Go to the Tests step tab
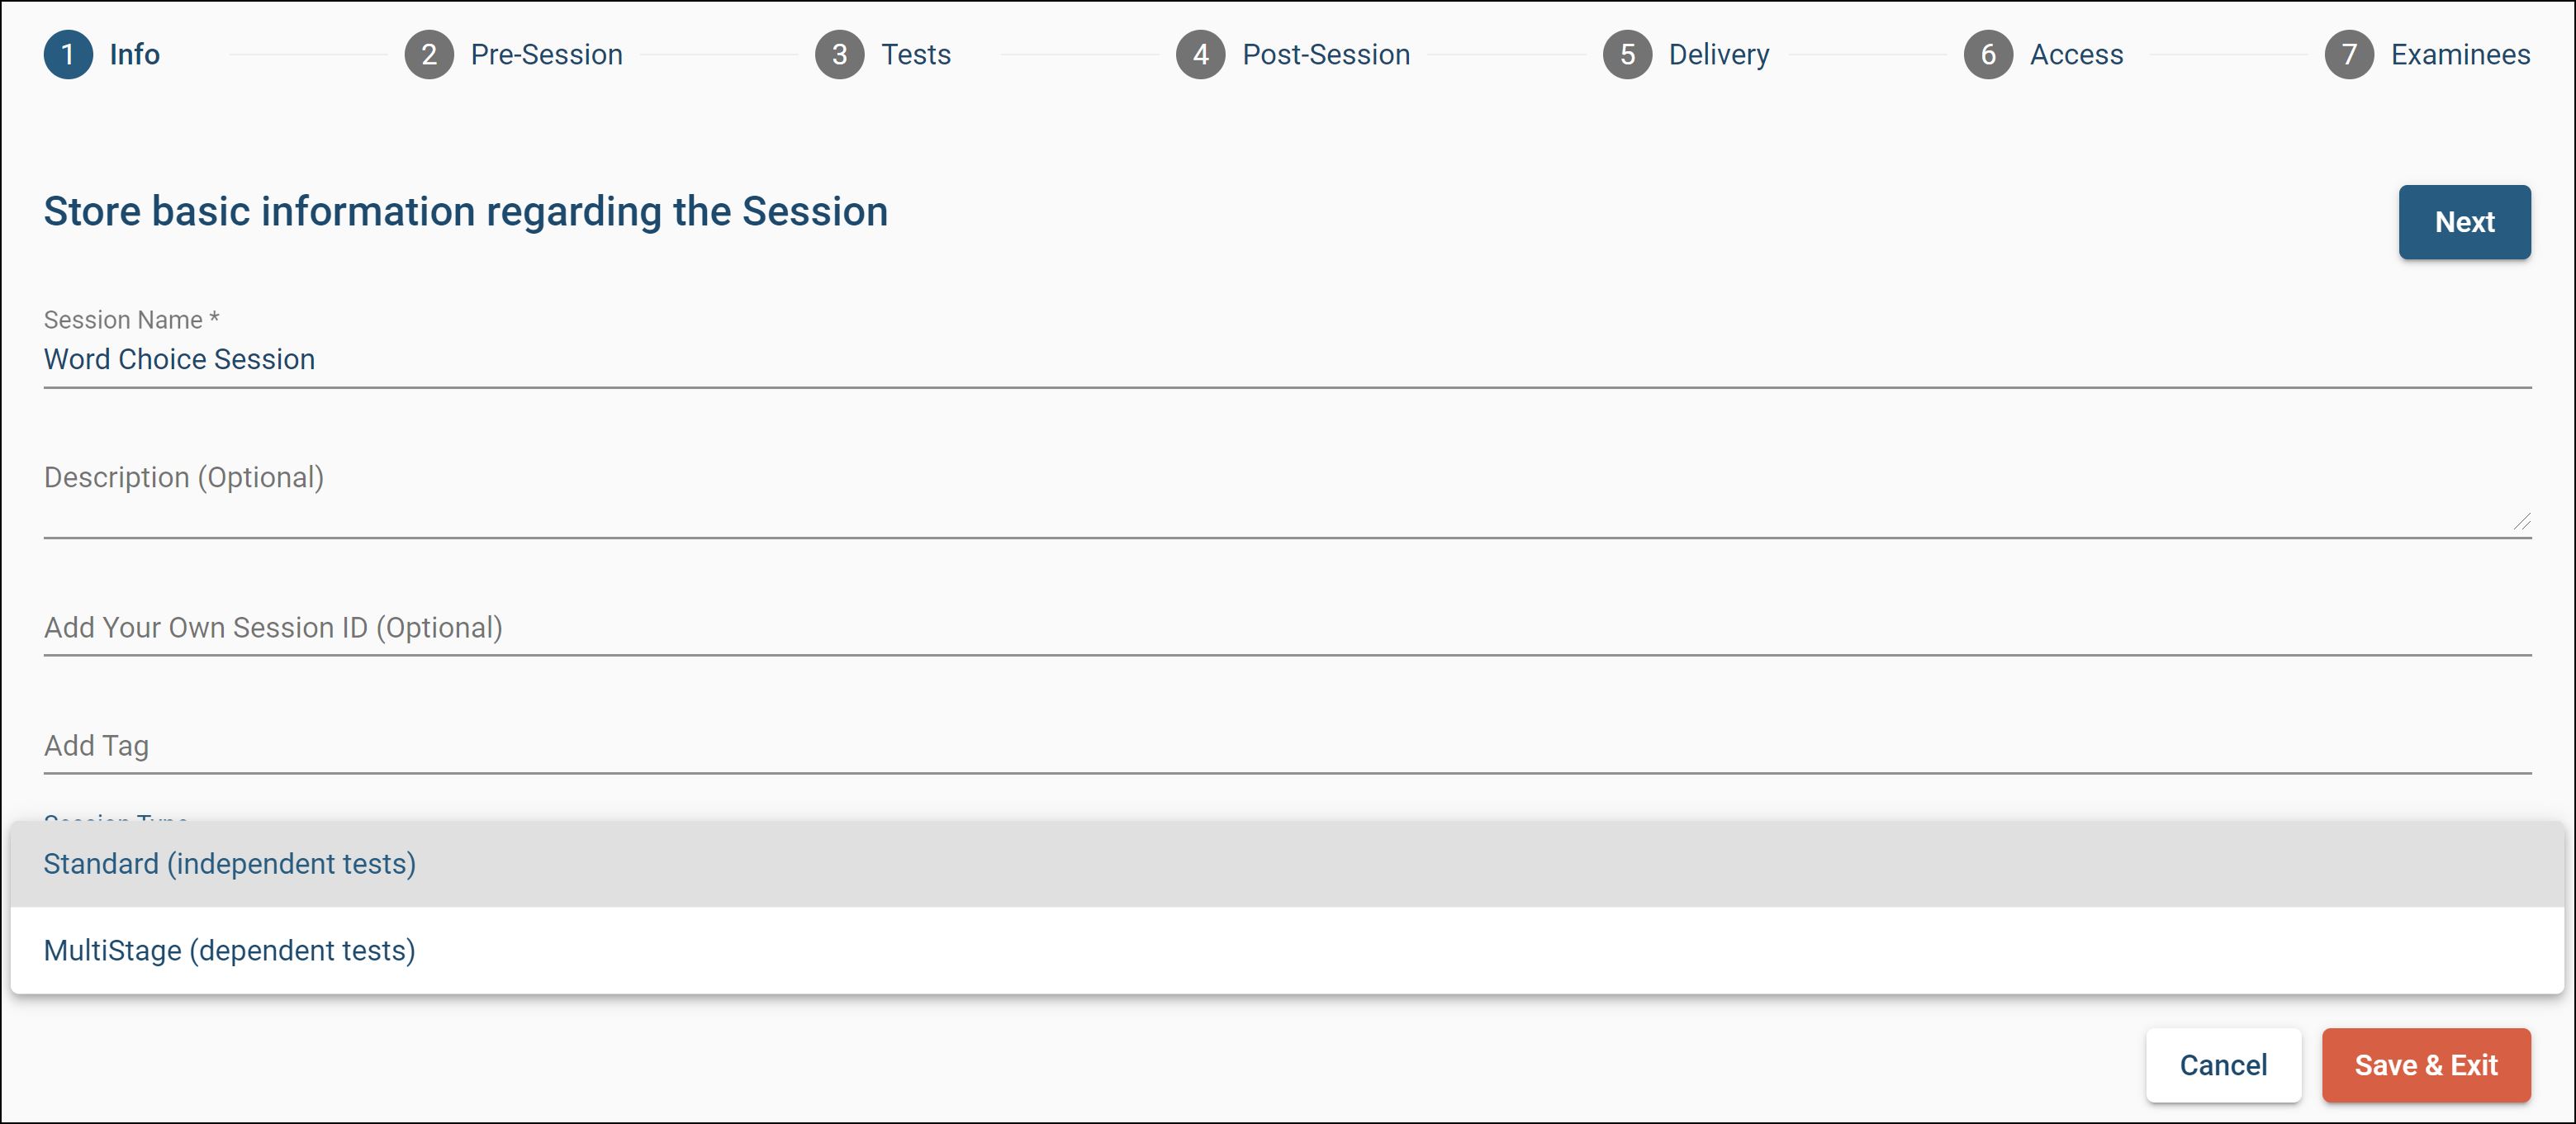This screenshot has width=2576, height=1124. point(915,54)
